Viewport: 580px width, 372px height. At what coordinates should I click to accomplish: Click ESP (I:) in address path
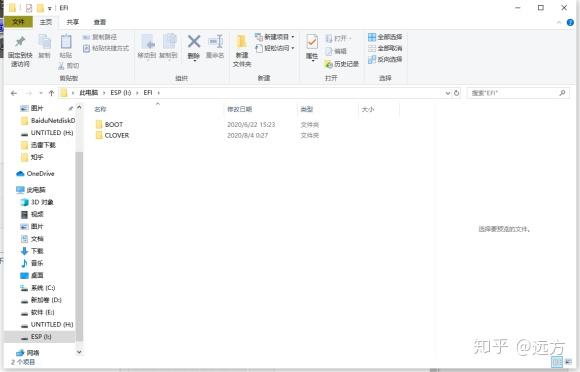tap(121, 92)
